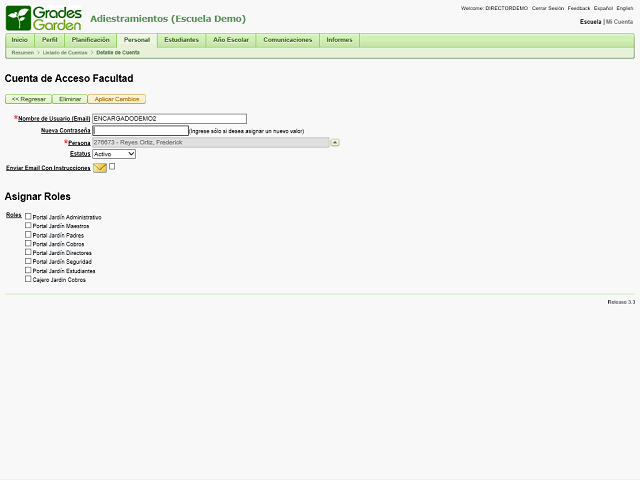Image resolution: width=640 pixels, height=480 pixels.
Task: Open the Año Escolar tab
Action: pos(231,40)
